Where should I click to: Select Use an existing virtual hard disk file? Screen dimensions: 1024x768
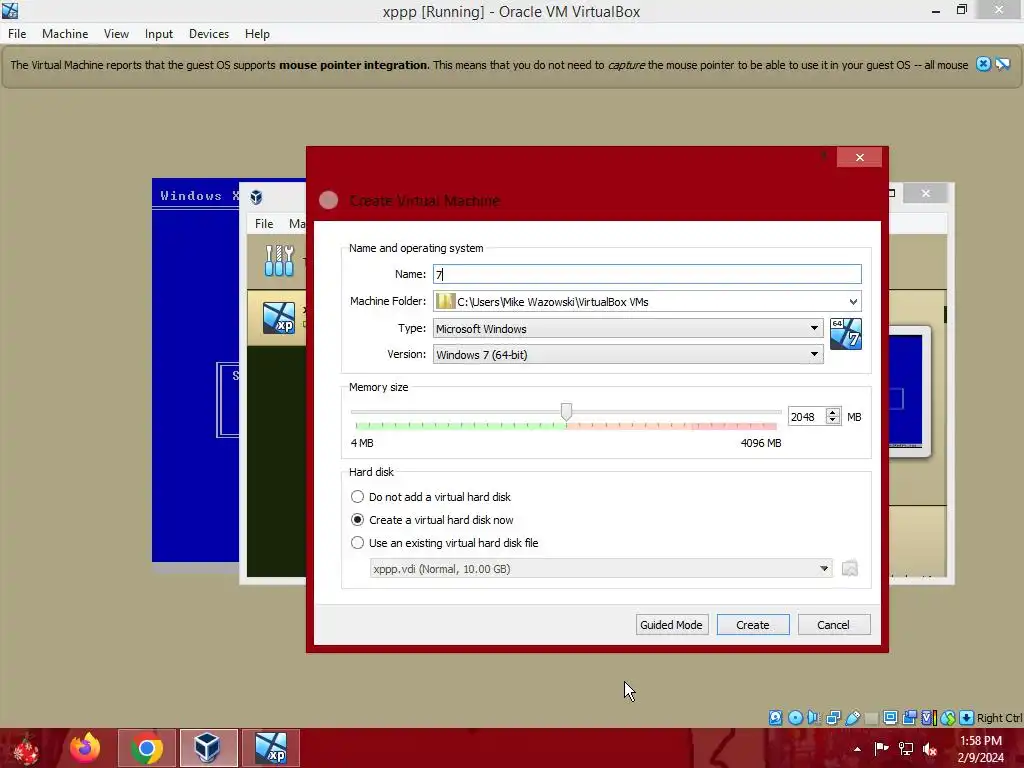pos(445,543)
